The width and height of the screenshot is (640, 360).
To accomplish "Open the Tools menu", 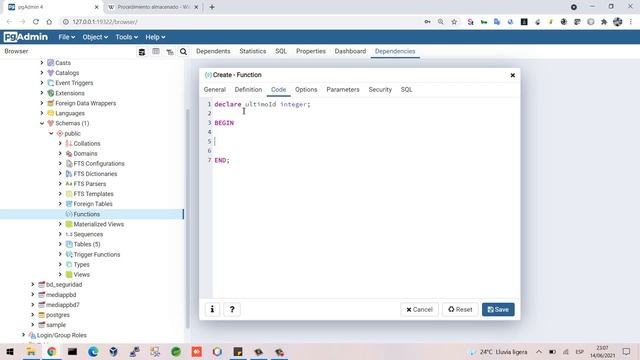I will [x=126, y=37].
